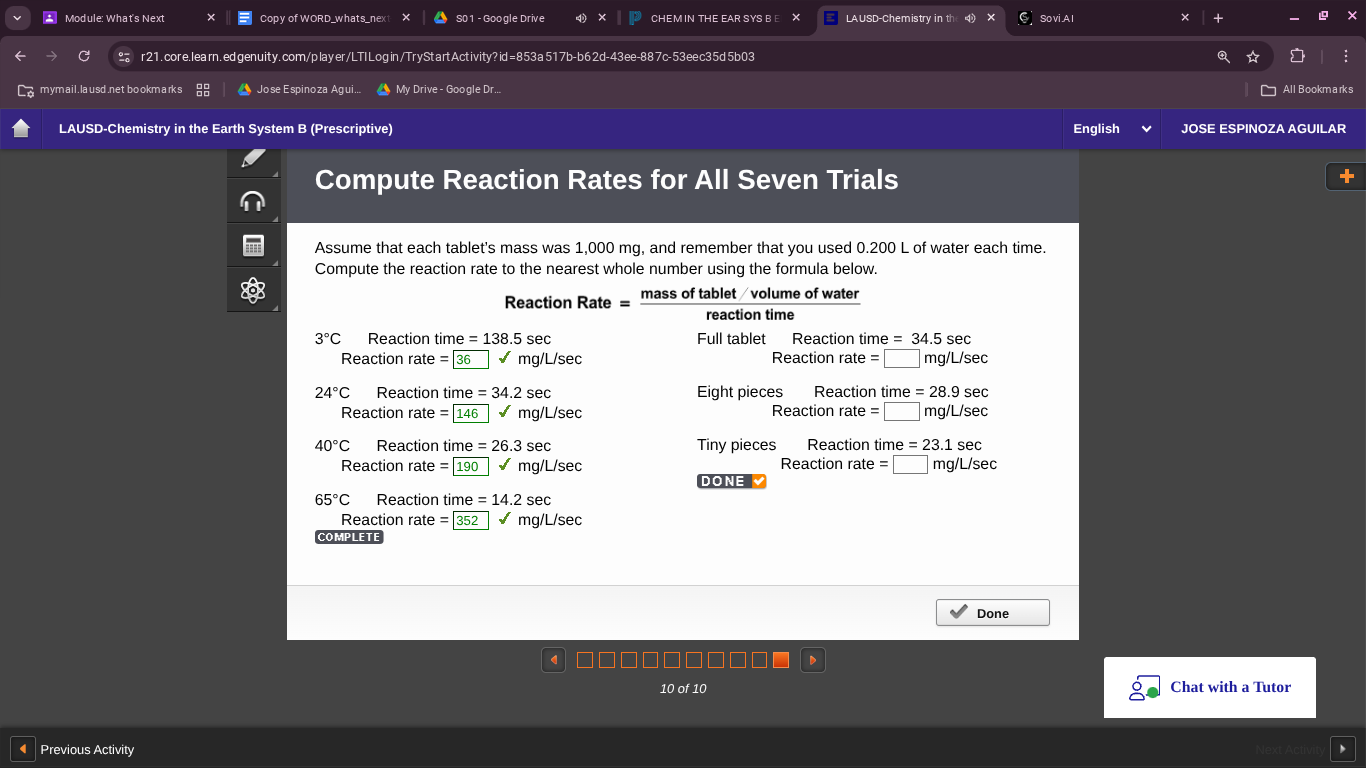Click the home icon in the course header
The width and height of the screenshot is (1366, 768).
click(20, 128)
